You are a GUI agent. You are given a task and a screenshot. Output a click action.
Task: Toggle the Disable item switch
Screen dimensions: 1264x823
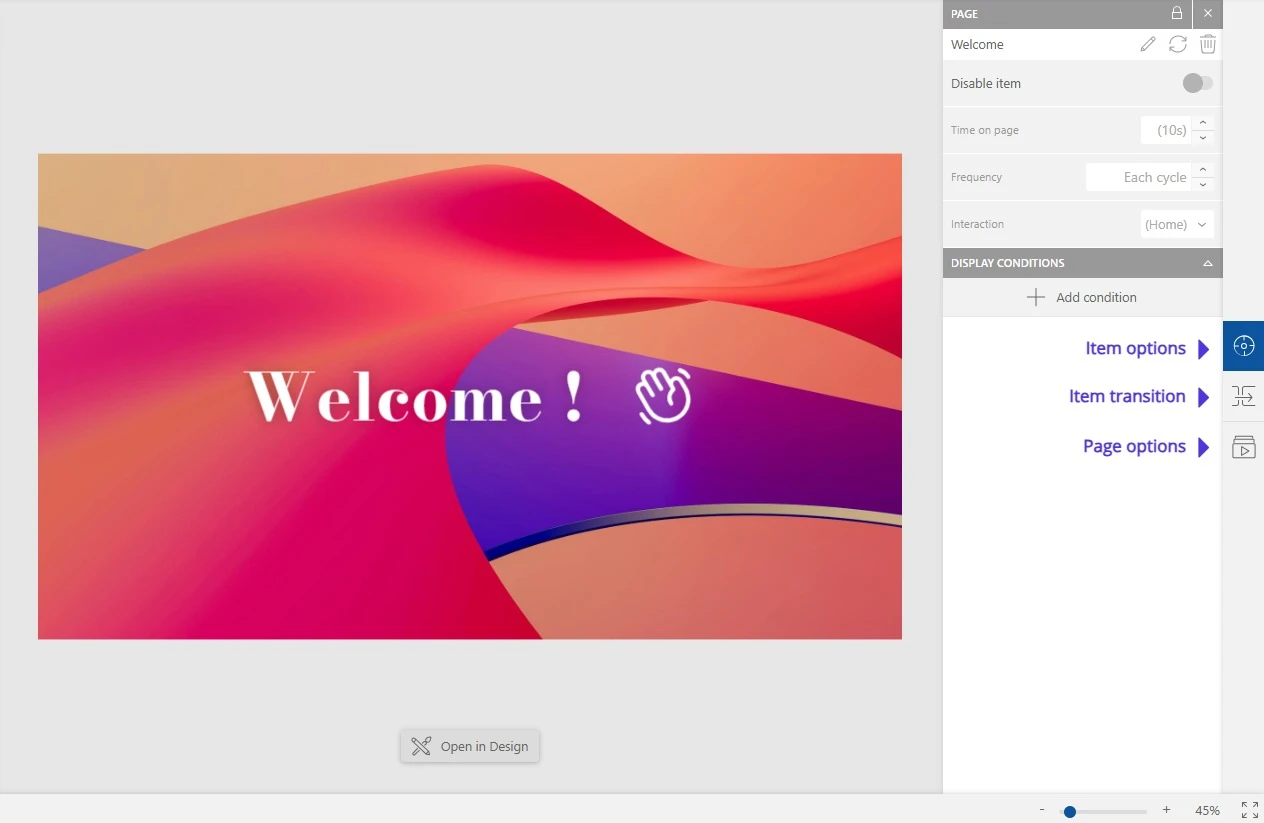[1197, 83]
